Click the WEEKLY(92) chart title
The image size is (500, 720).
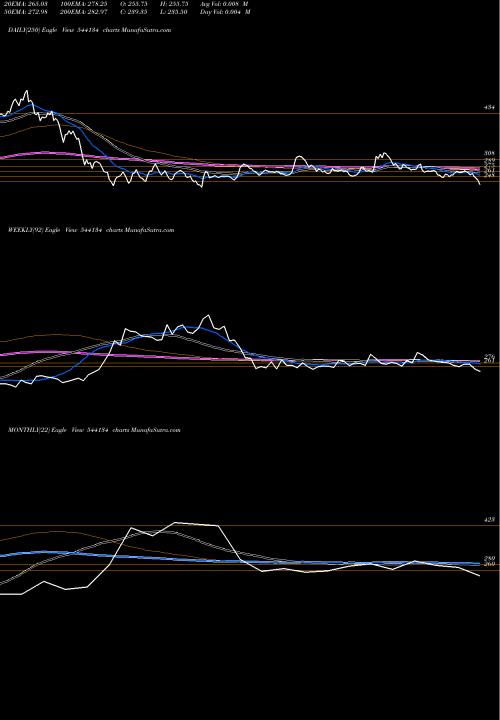pos(91,230)
